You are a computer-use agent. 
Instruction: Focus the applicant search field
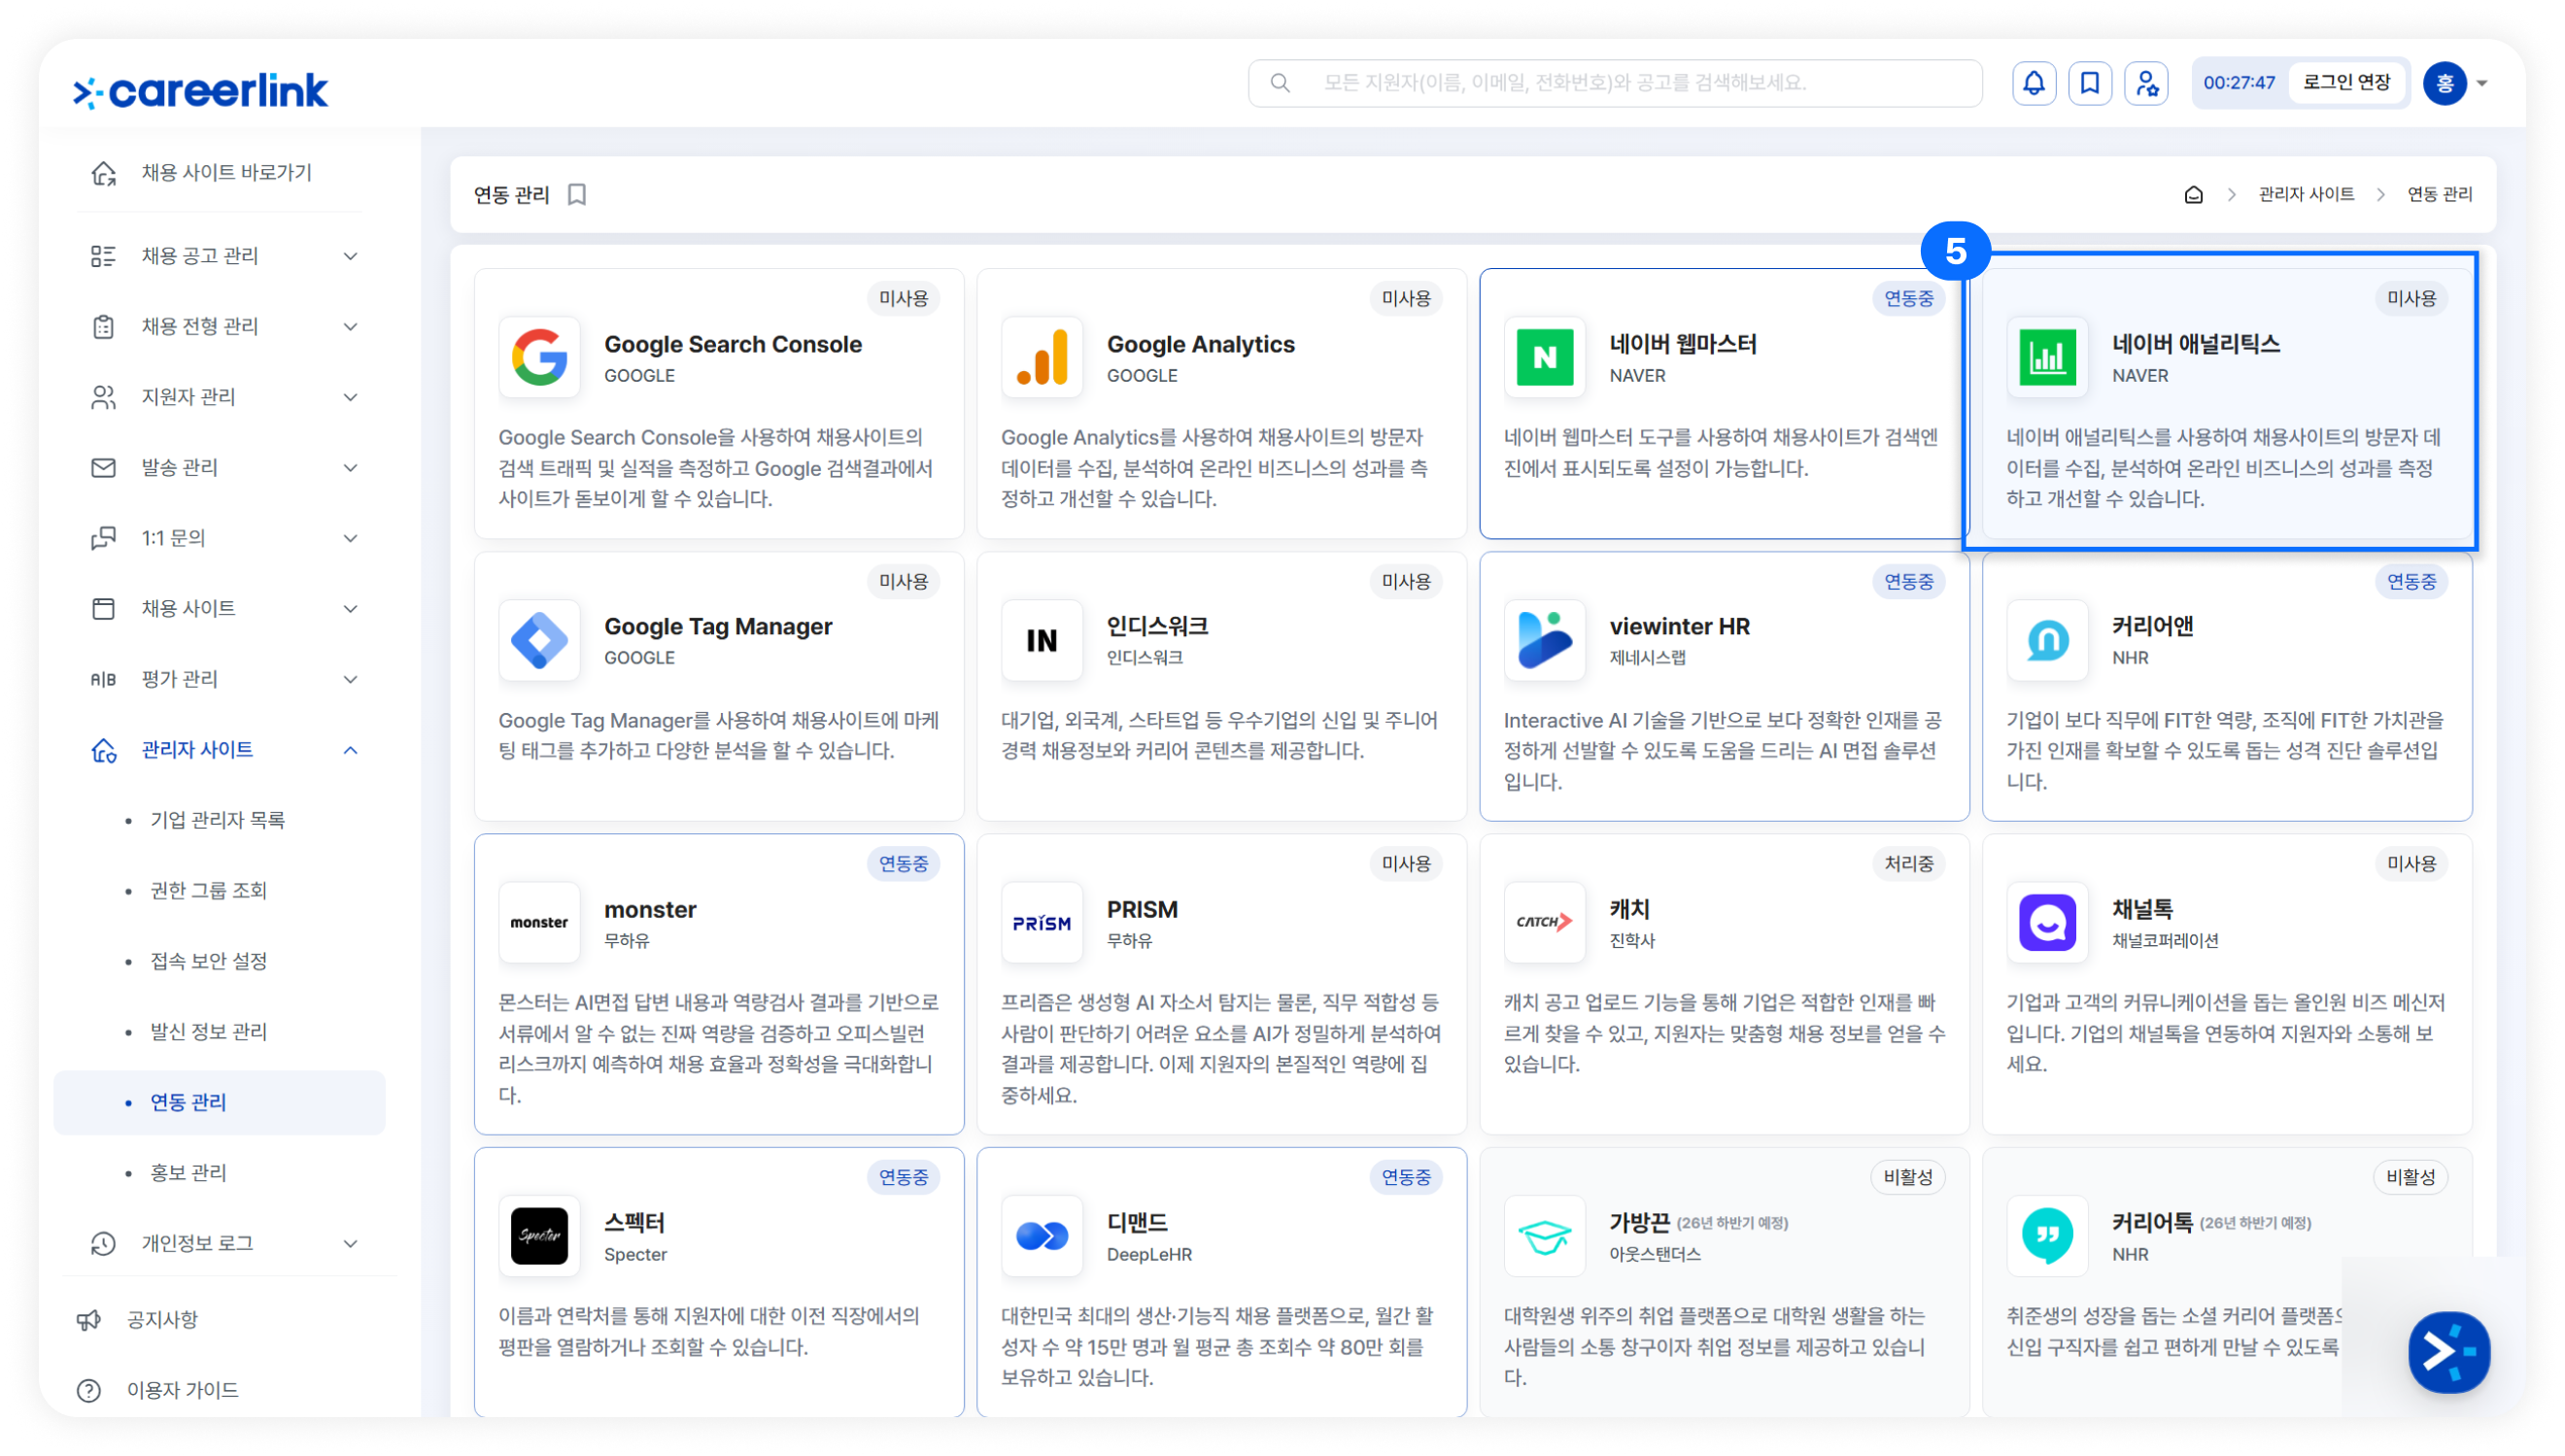pos(1614,83)
